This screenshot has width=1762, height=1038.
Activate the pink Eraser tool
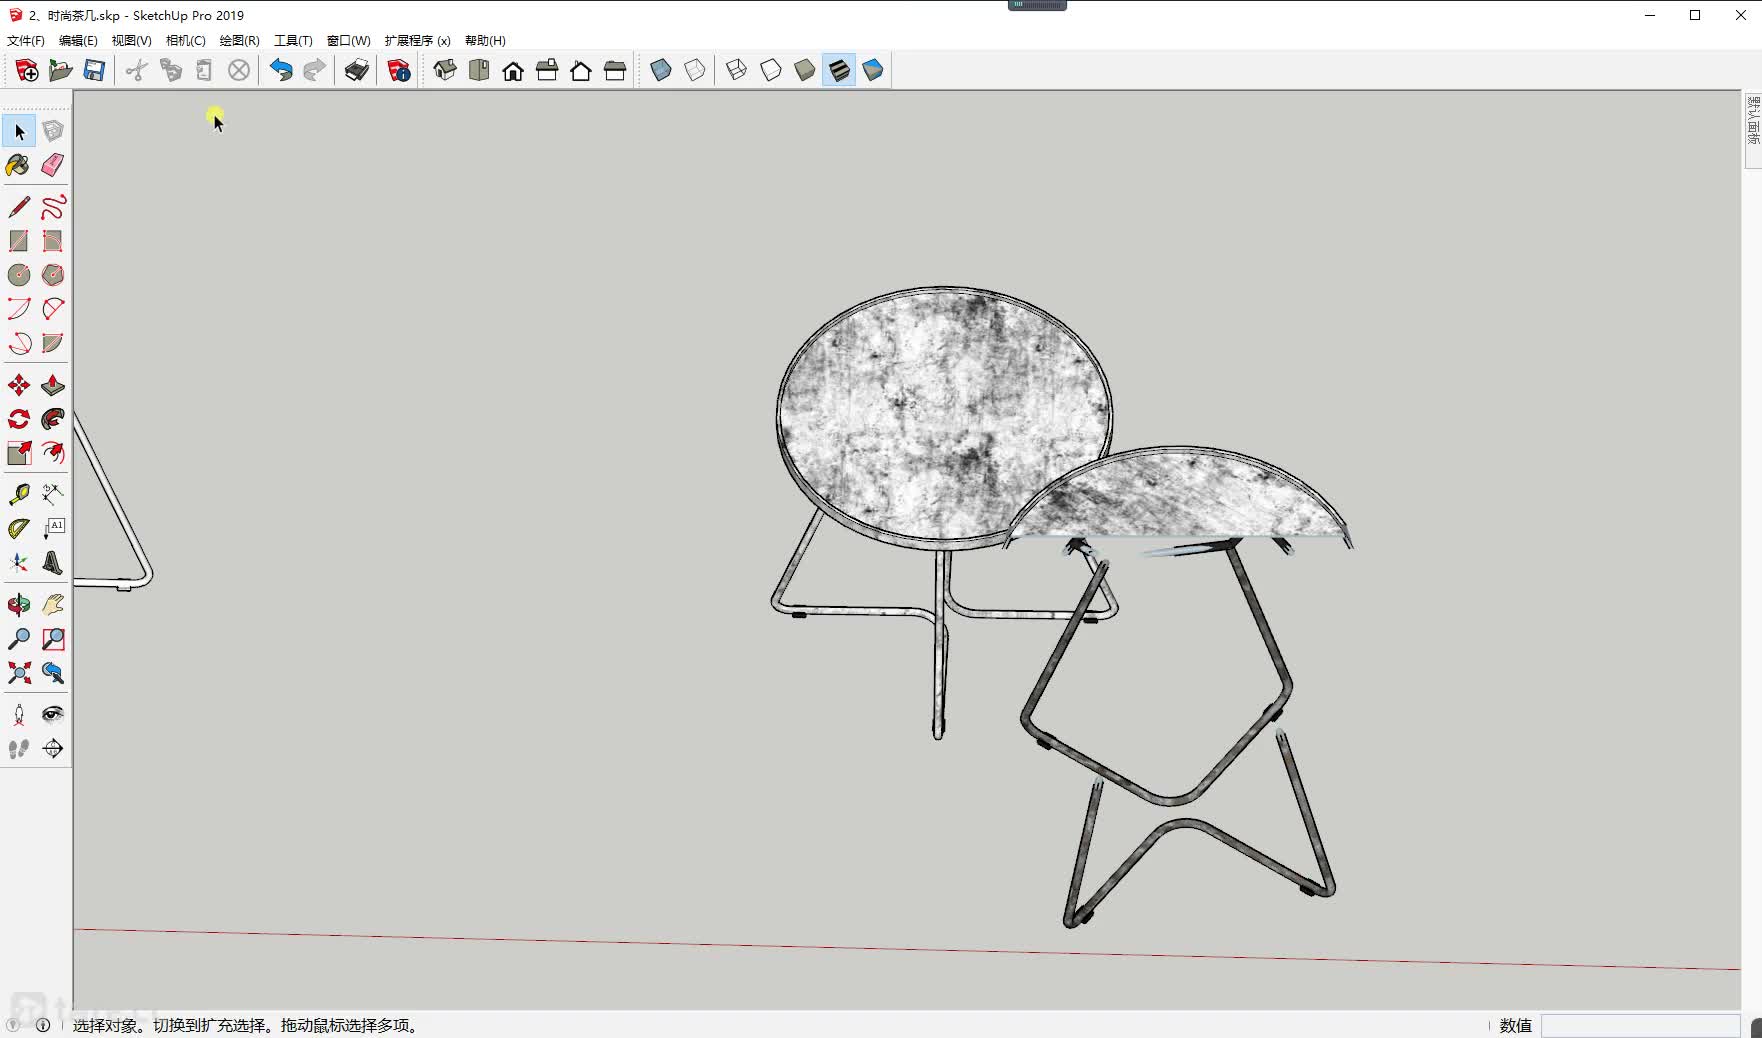pos(53,165)
